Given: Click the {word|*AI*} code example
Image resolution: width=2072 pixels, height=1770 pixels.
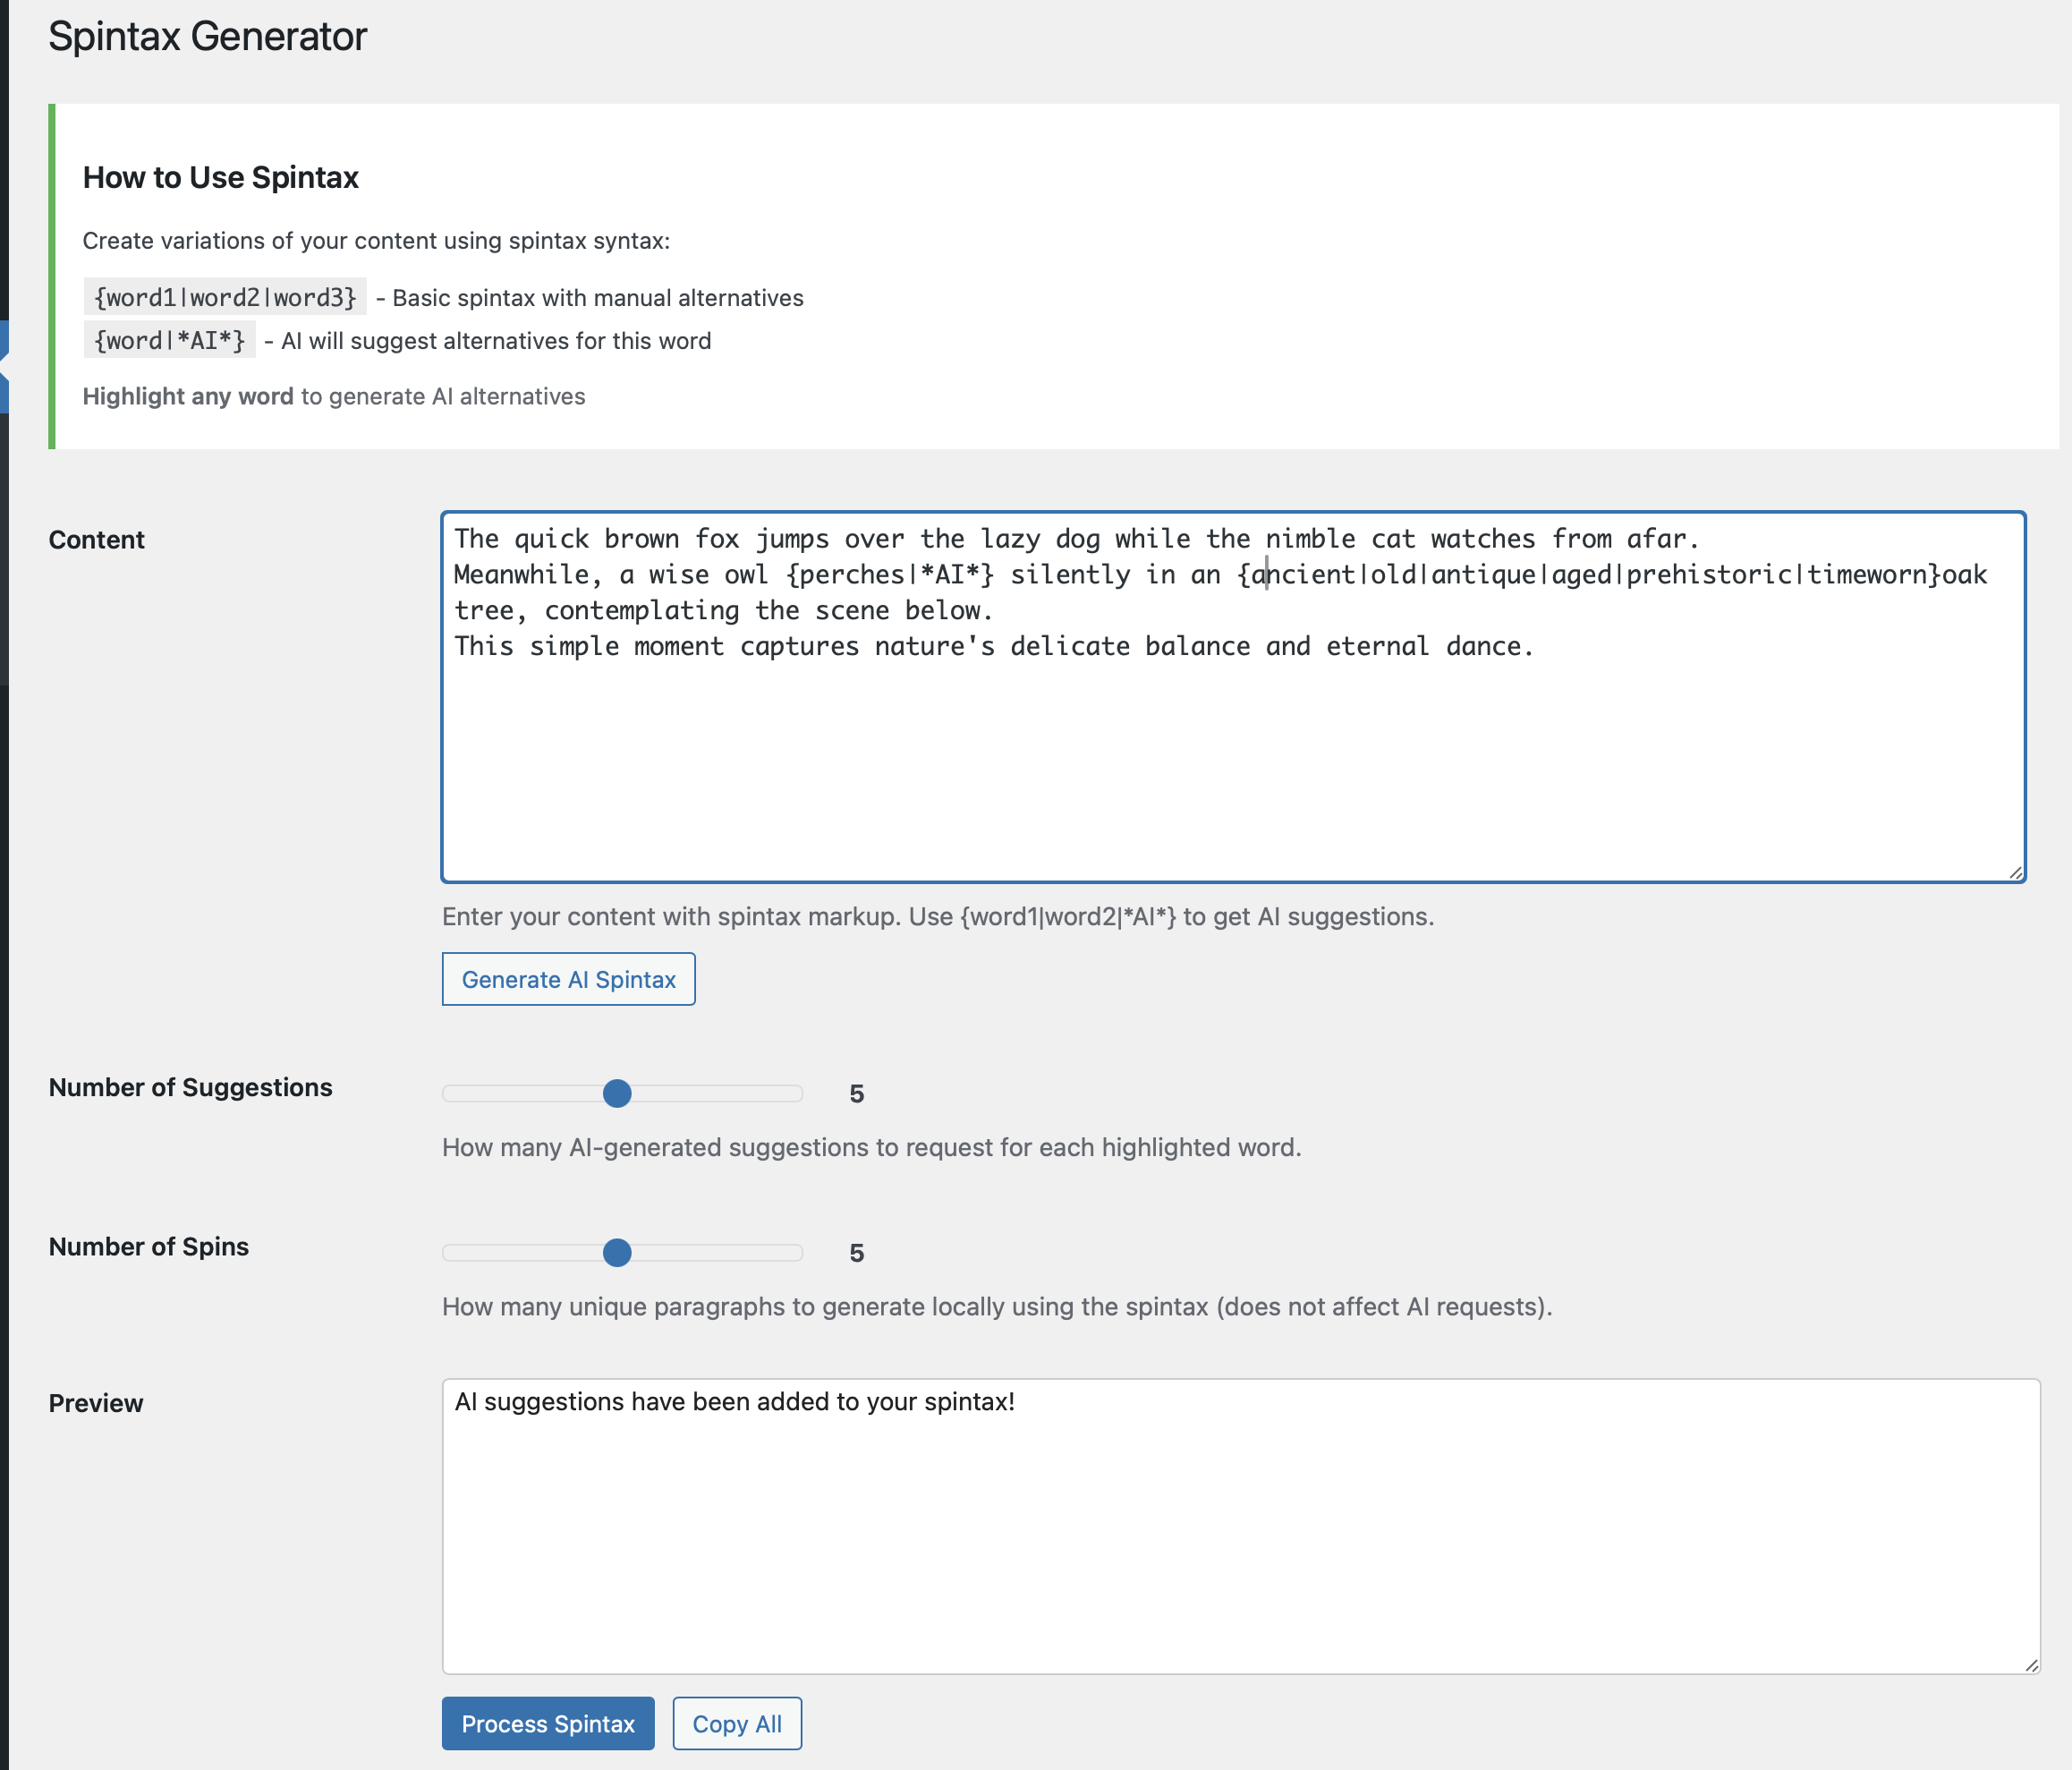Looking at the screenshot, I should point(170,341).
